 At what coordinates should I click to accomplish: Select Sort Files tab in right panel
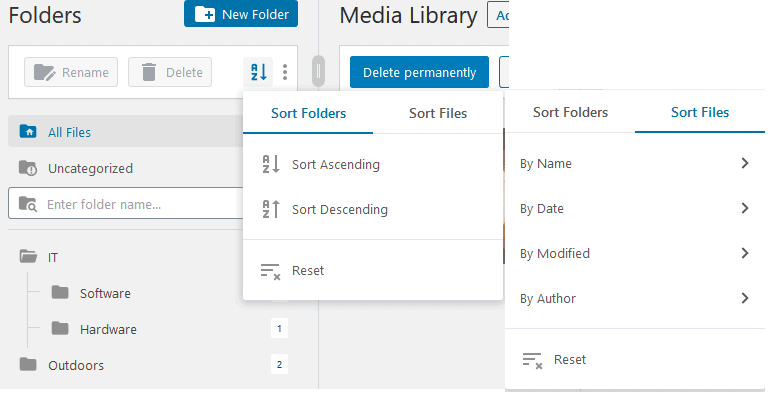[700, 112]
